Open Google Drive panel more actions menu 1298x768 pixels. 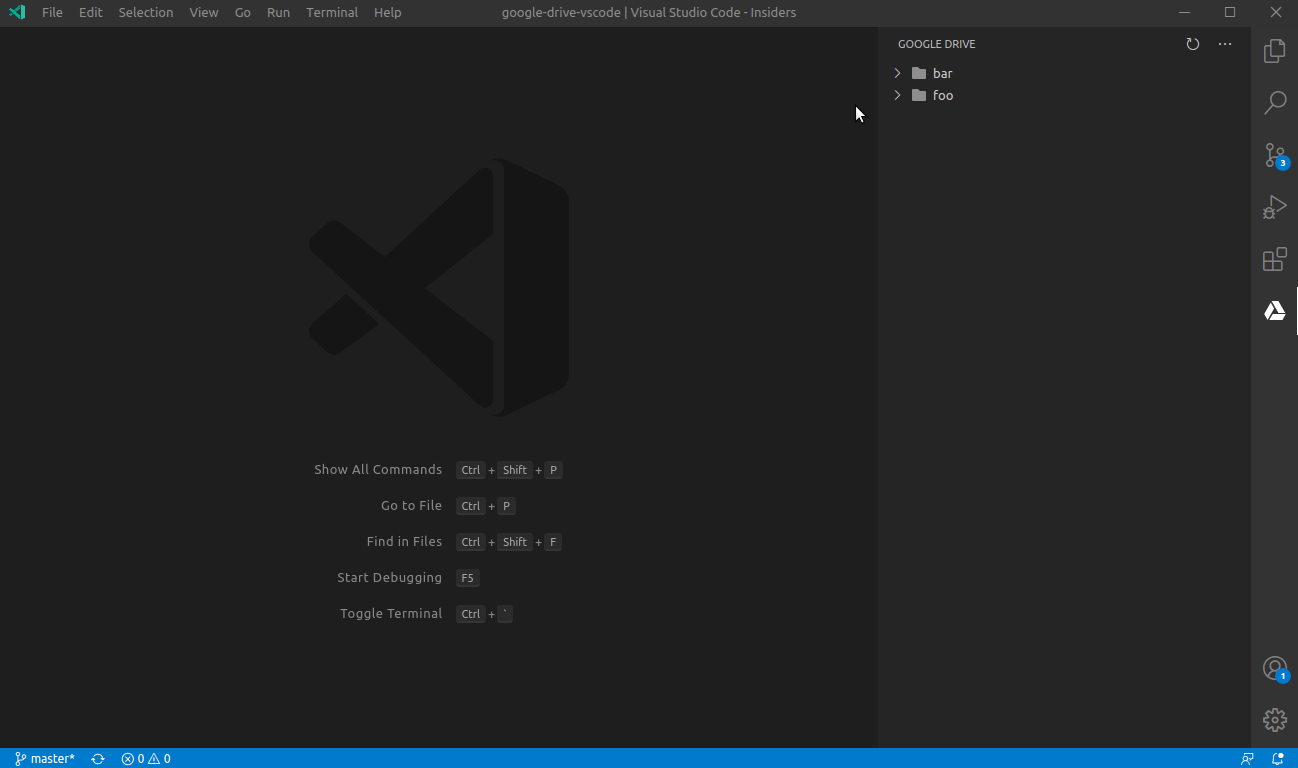(x=1225, y=44)
